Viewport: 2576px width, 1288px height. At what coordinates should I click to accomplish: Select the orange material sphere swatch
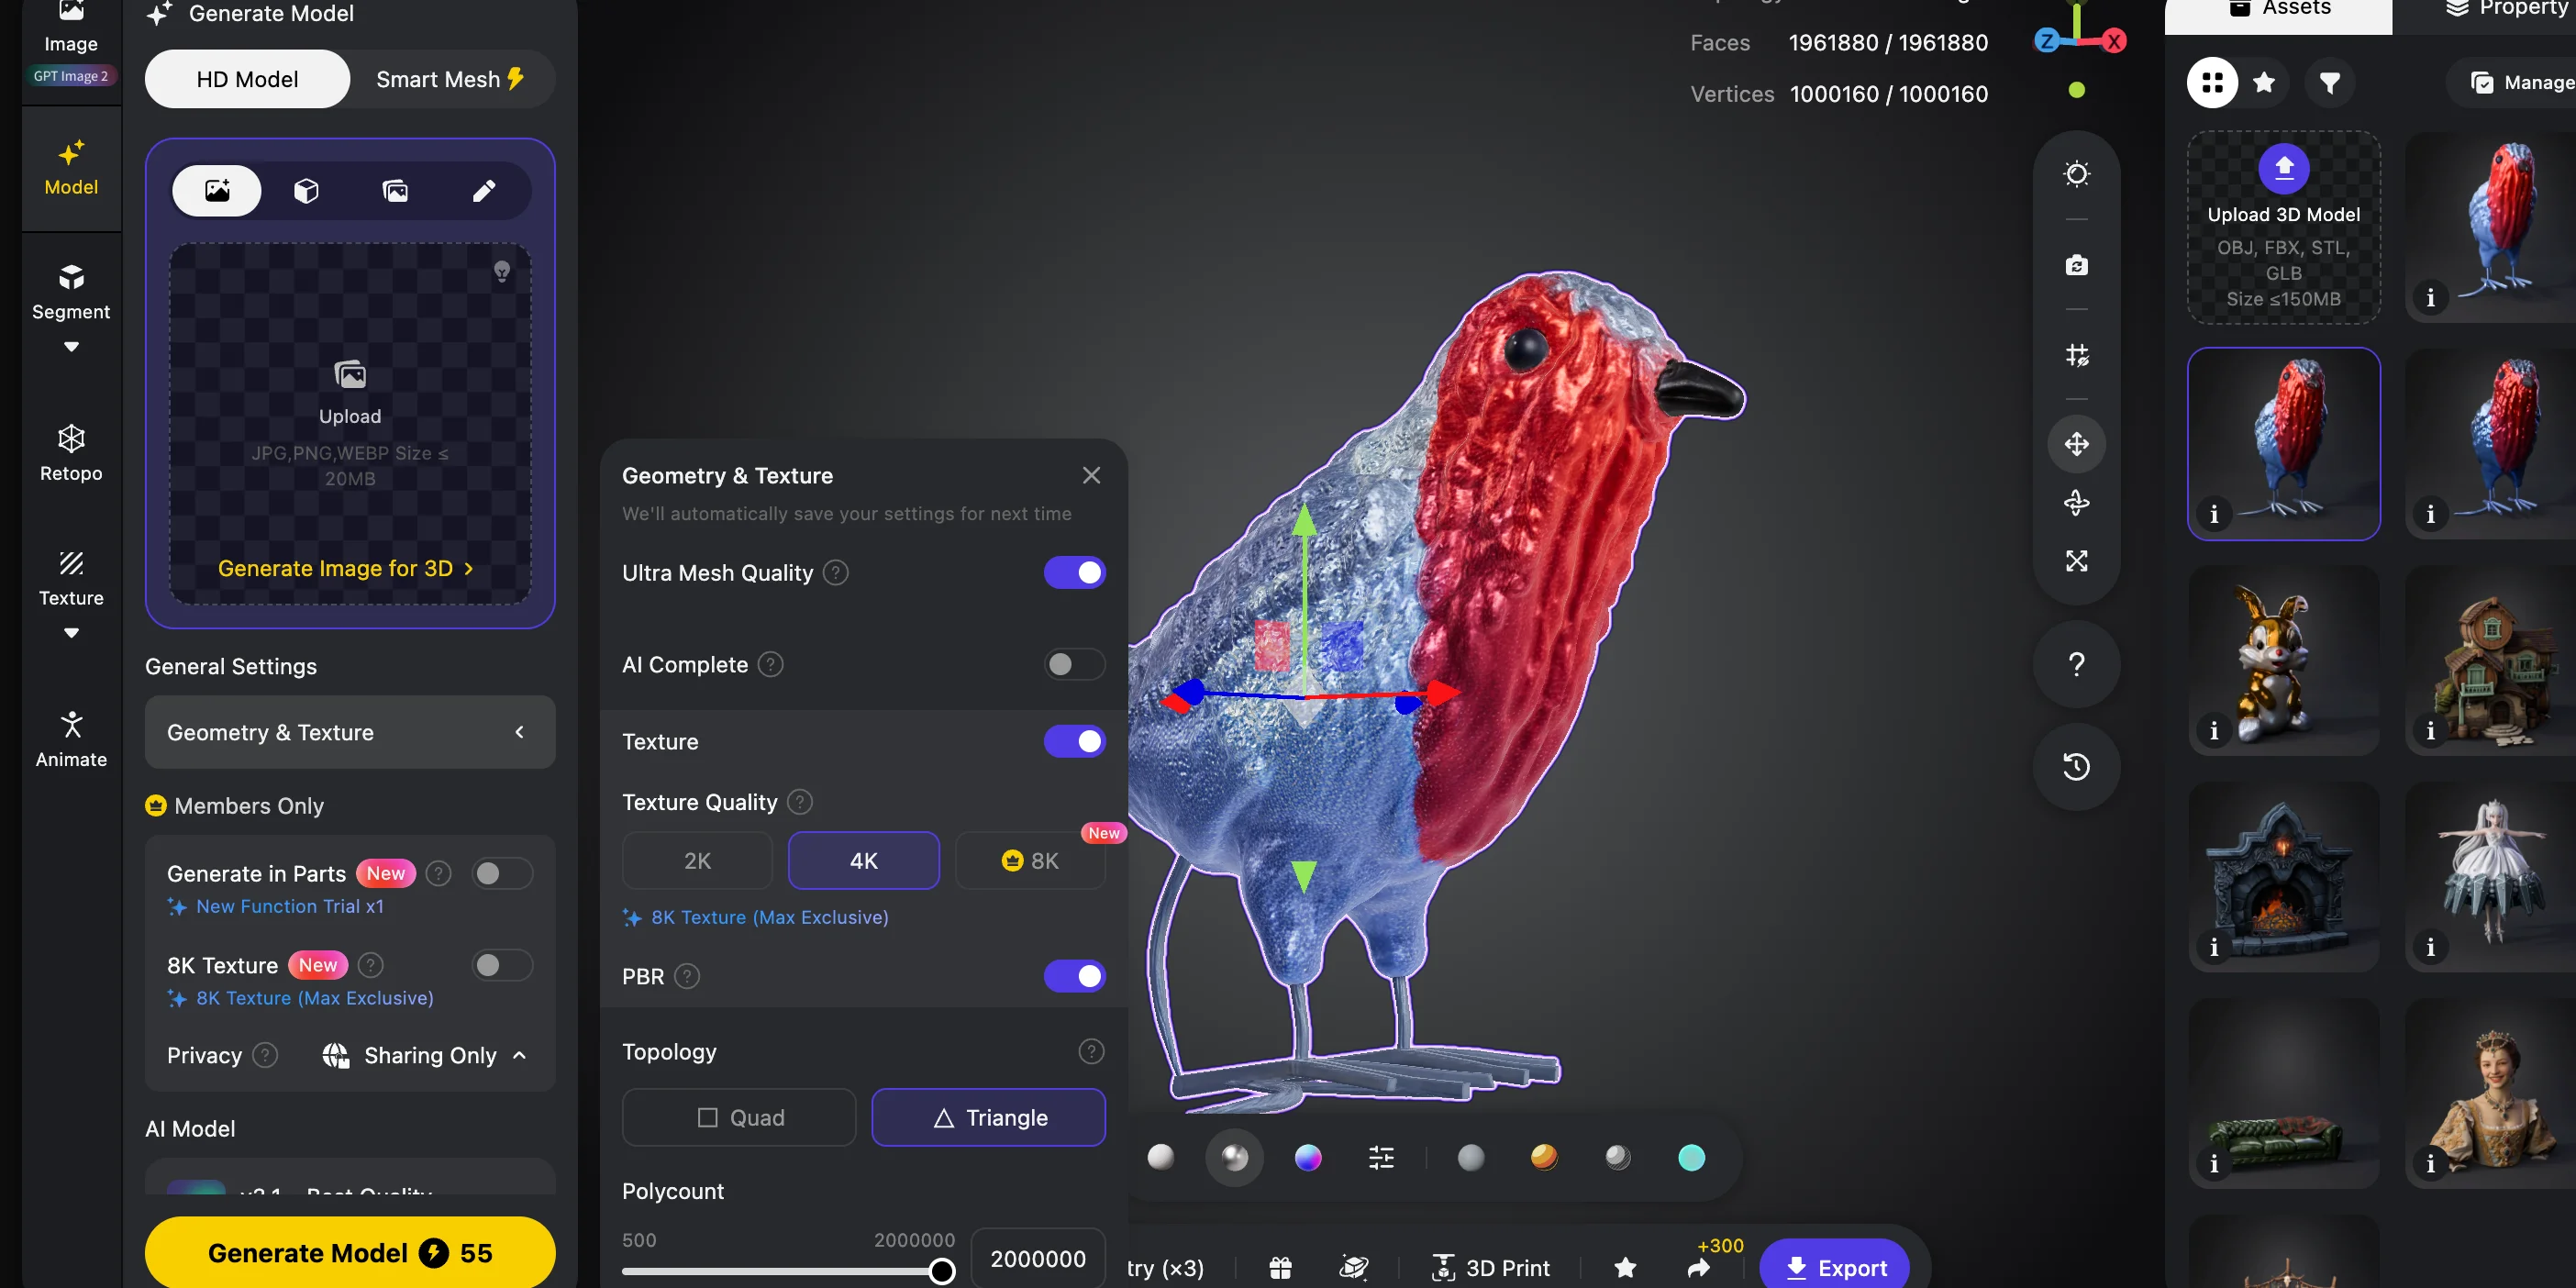(x=1544, y=1158)
